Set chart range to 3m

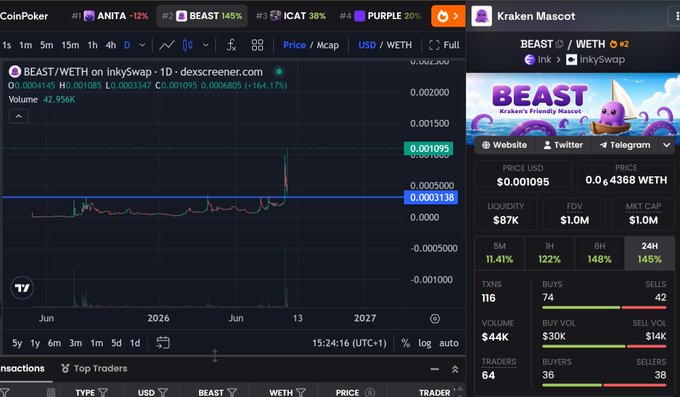click(75, 343)
